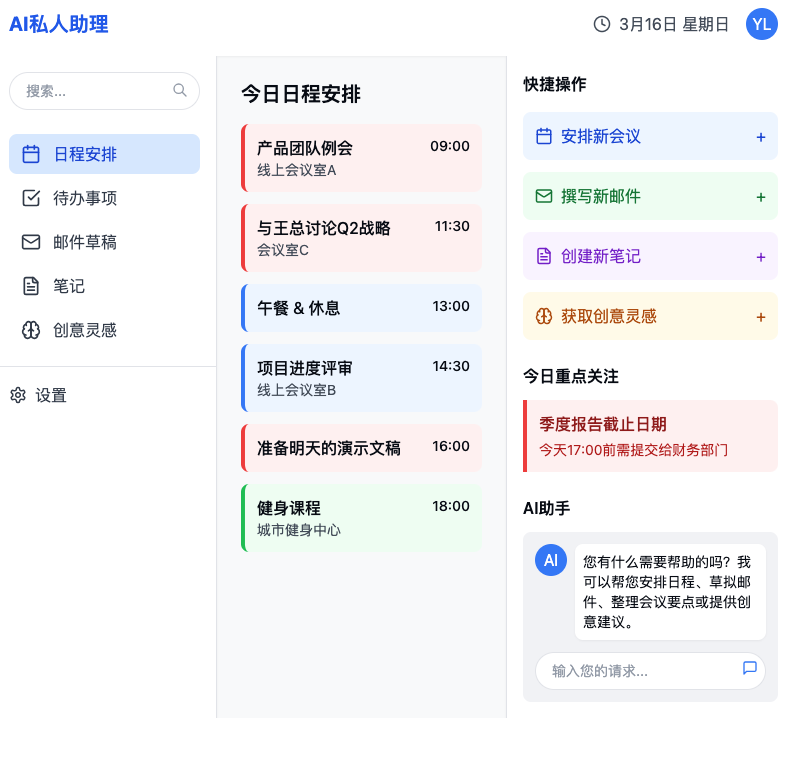Screen dimensions: 788x758
Task: Click the 撰写新邮件 quick action
Action: pyautogui.click(x=650, y=196)
